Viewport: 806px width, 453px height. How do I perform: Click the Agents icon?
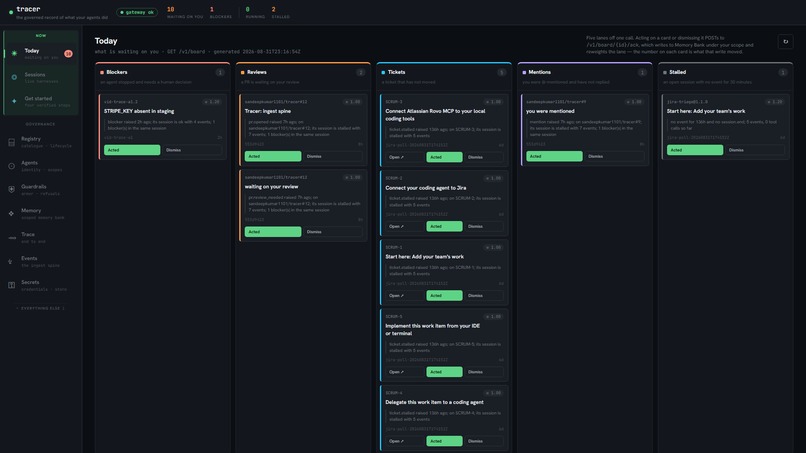[11, 166]
